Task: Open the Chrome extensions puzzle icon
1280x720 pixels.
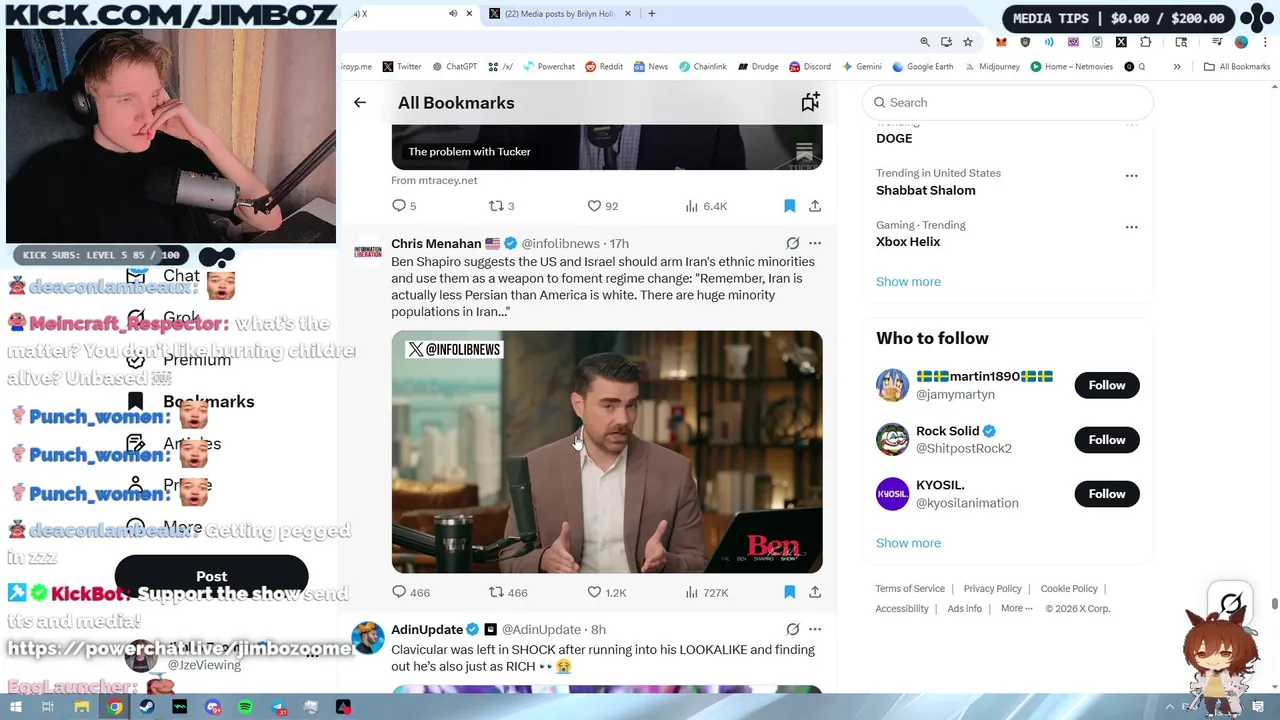Action: click(x=1146, y=42)
